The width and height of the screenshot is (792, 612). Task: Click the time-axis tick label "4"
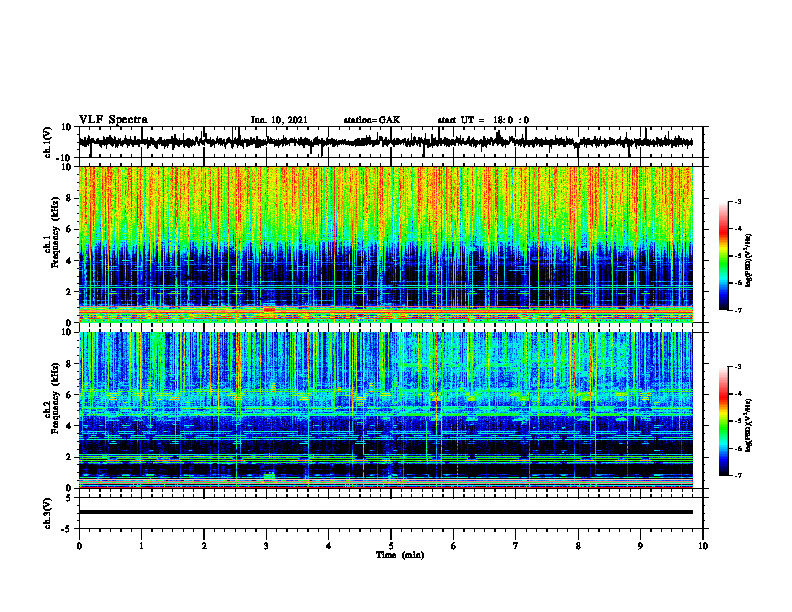pyautogui.click(x=329, y=546)
